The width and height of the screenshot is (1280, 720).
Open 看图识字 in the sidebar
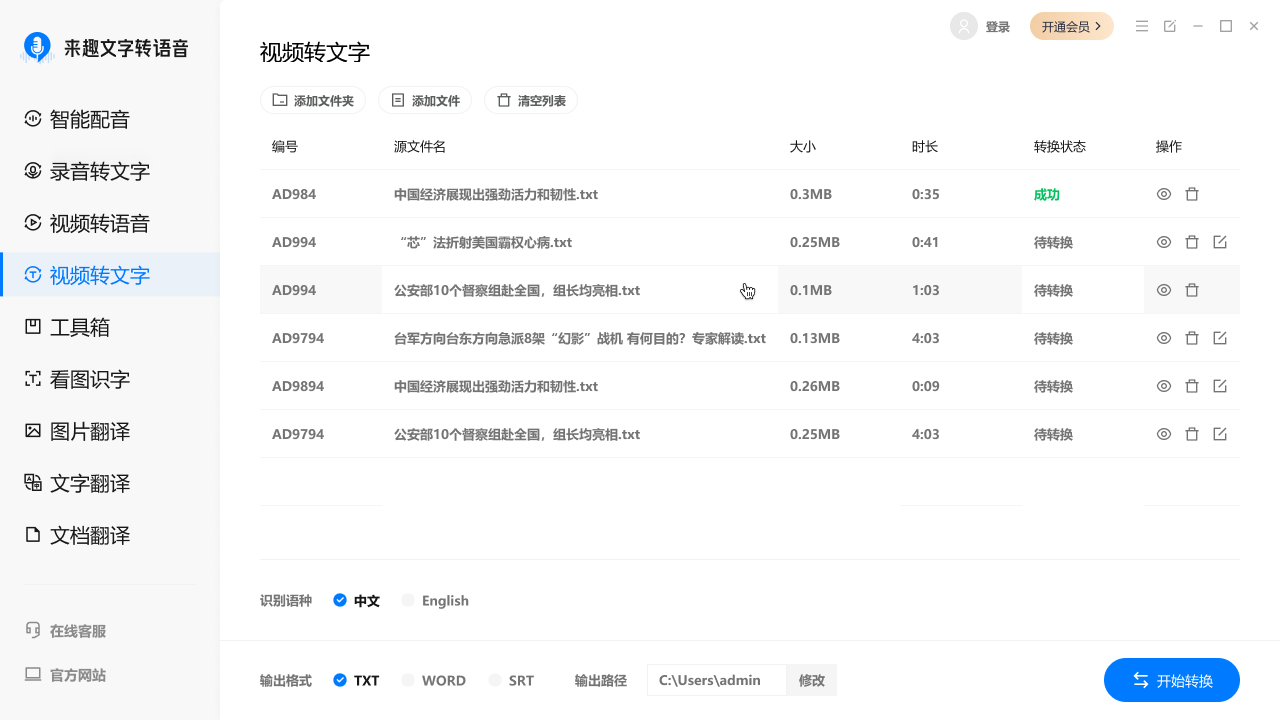tap(110, 380)
